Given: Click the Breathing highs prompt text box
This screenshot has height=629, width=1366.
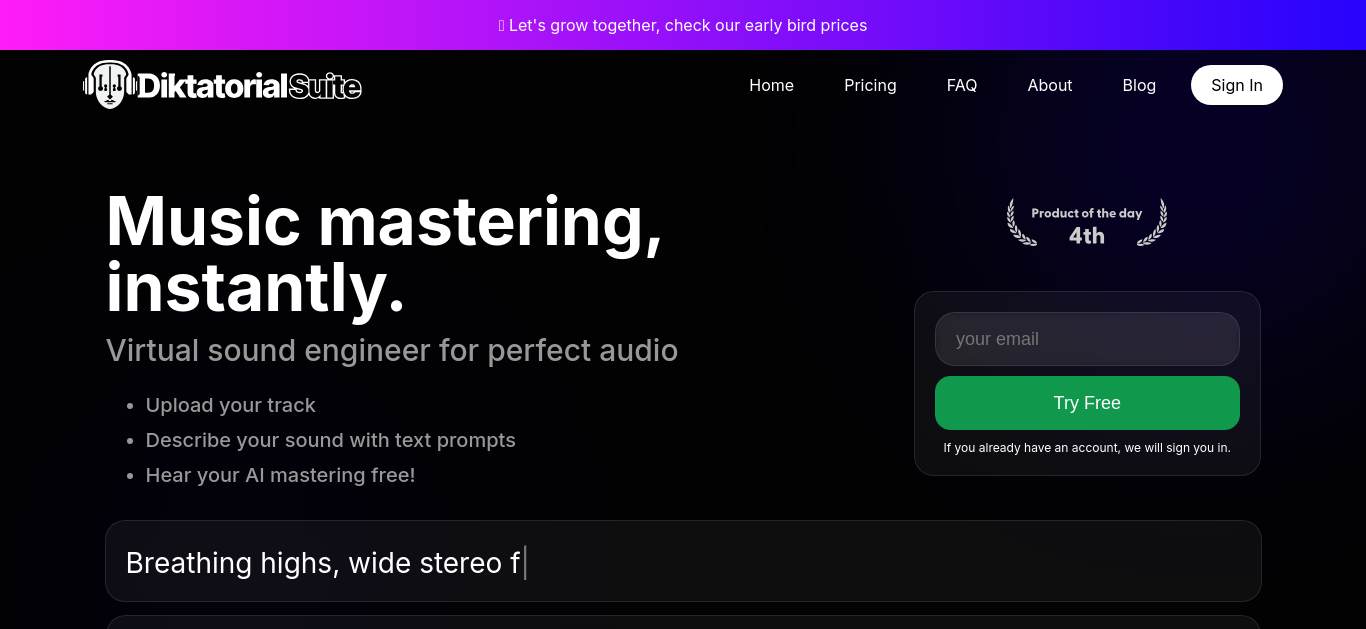Looking at the screenshot, I should 683,561.
